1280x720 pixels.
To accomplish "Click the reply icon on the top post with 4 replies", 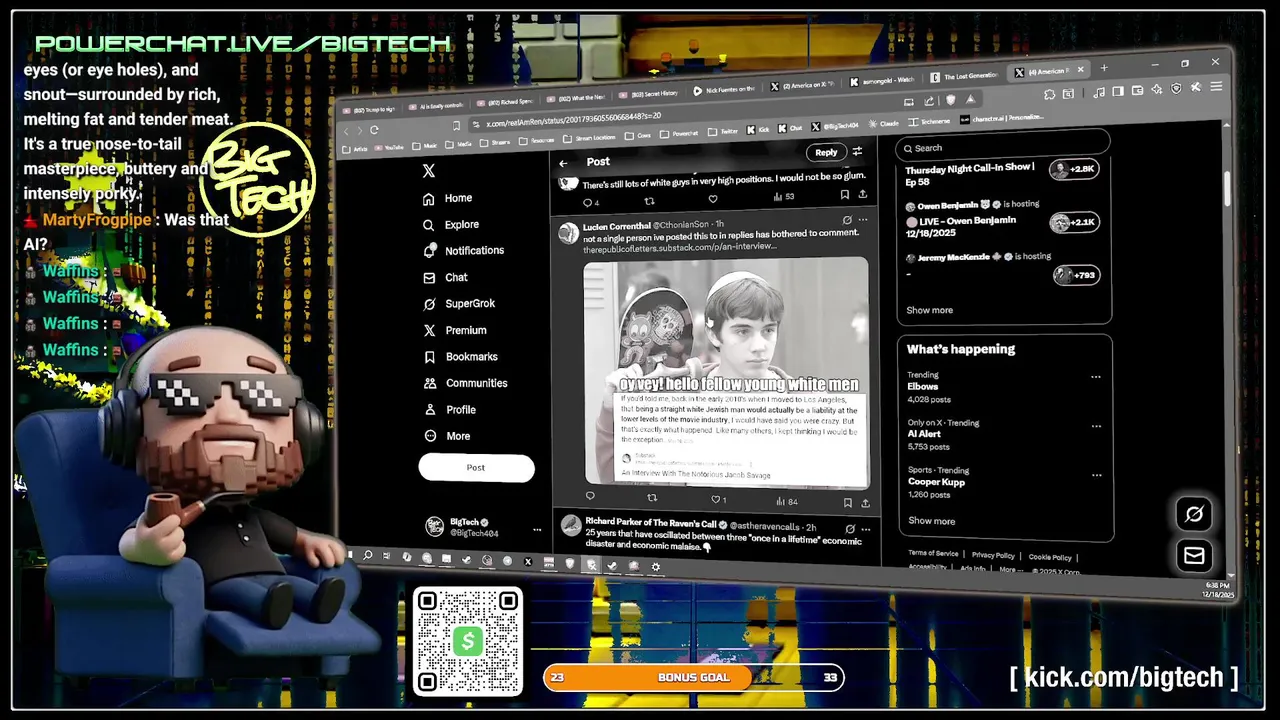I will pos(591,201).
